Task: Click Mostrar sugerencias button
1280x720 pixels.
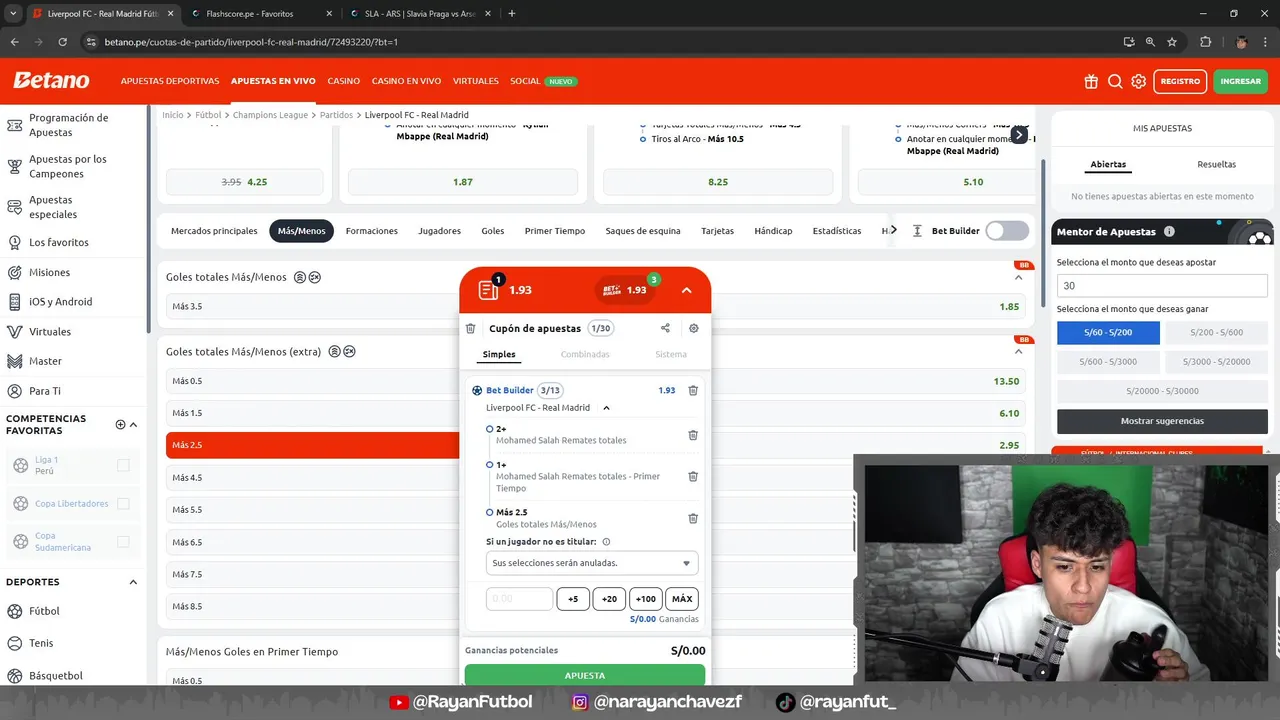Action: (x=1162, y=421)
